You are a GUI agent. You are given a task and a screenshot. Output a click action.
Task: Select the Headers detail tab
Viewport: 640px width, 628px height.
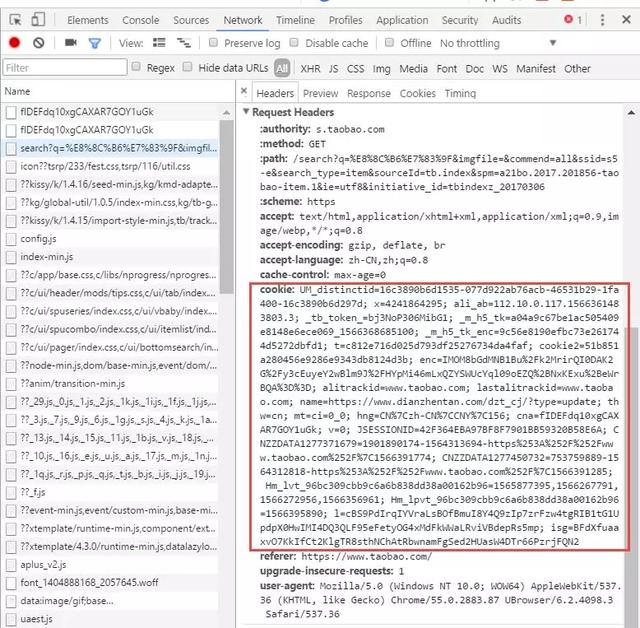click(x=275, y=93)
